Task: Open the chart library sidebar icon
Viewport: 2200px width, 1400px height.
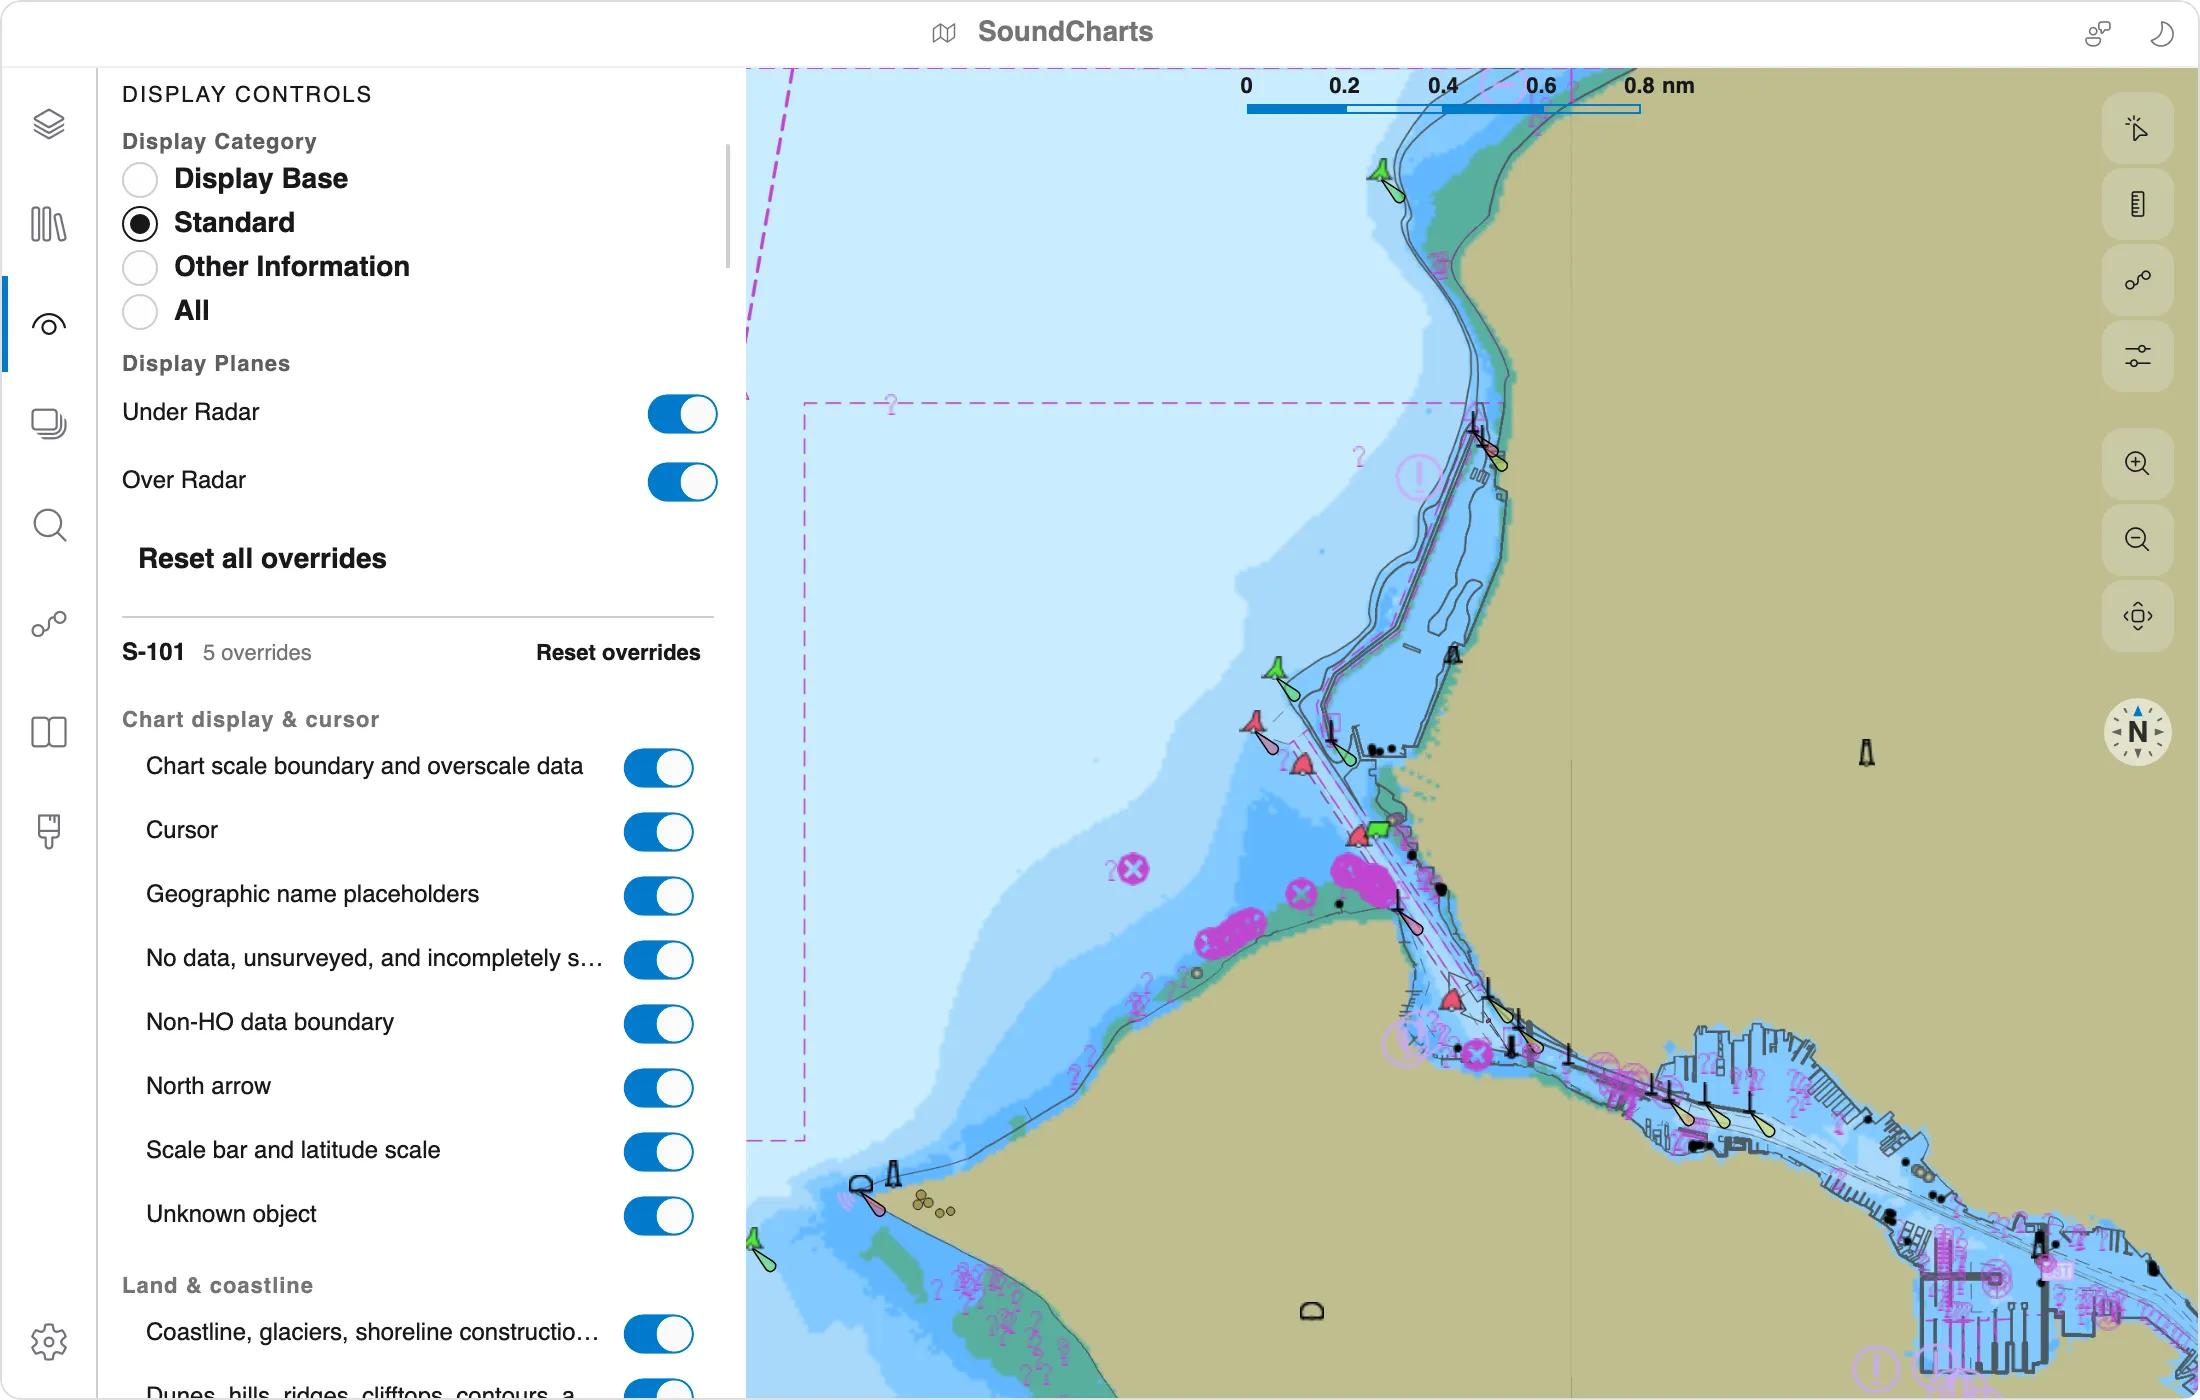Action: pyautogui.click(x=48, y=224)
